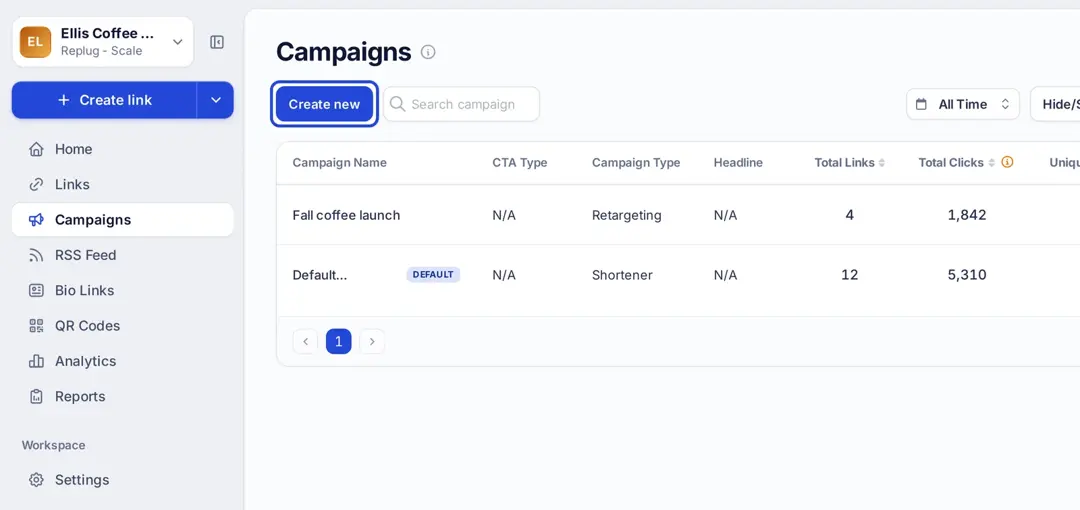1080x510 pixels.
Task: Go to previous page arrow
Action: 305,341
